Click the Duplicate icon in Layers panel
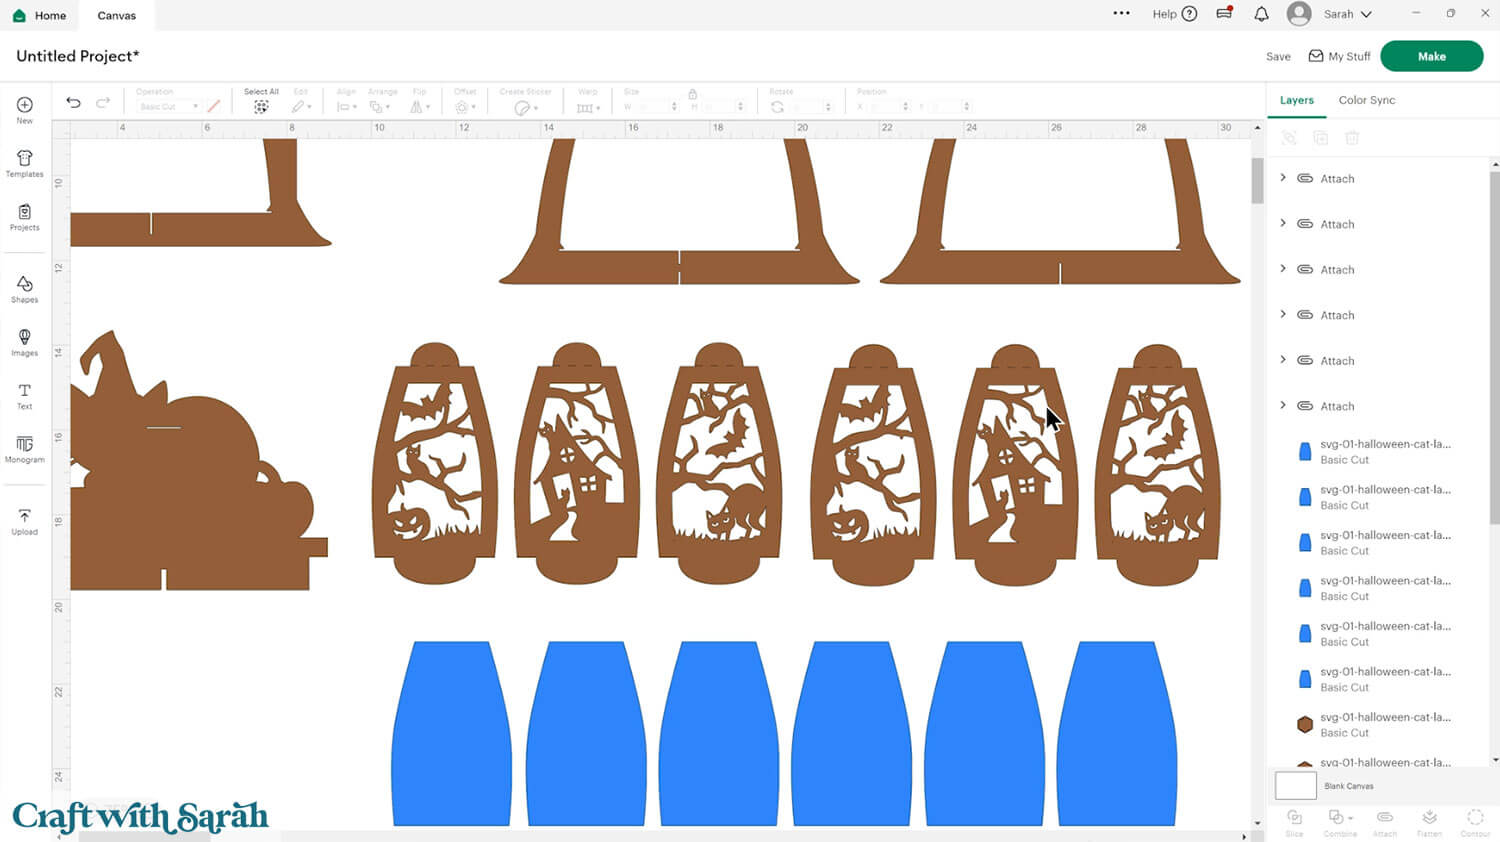Screen dimensions: 1500x842 tap(1320, 138)
